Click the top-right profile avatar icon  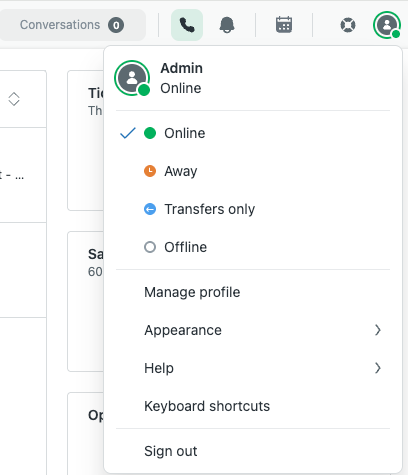387,25
